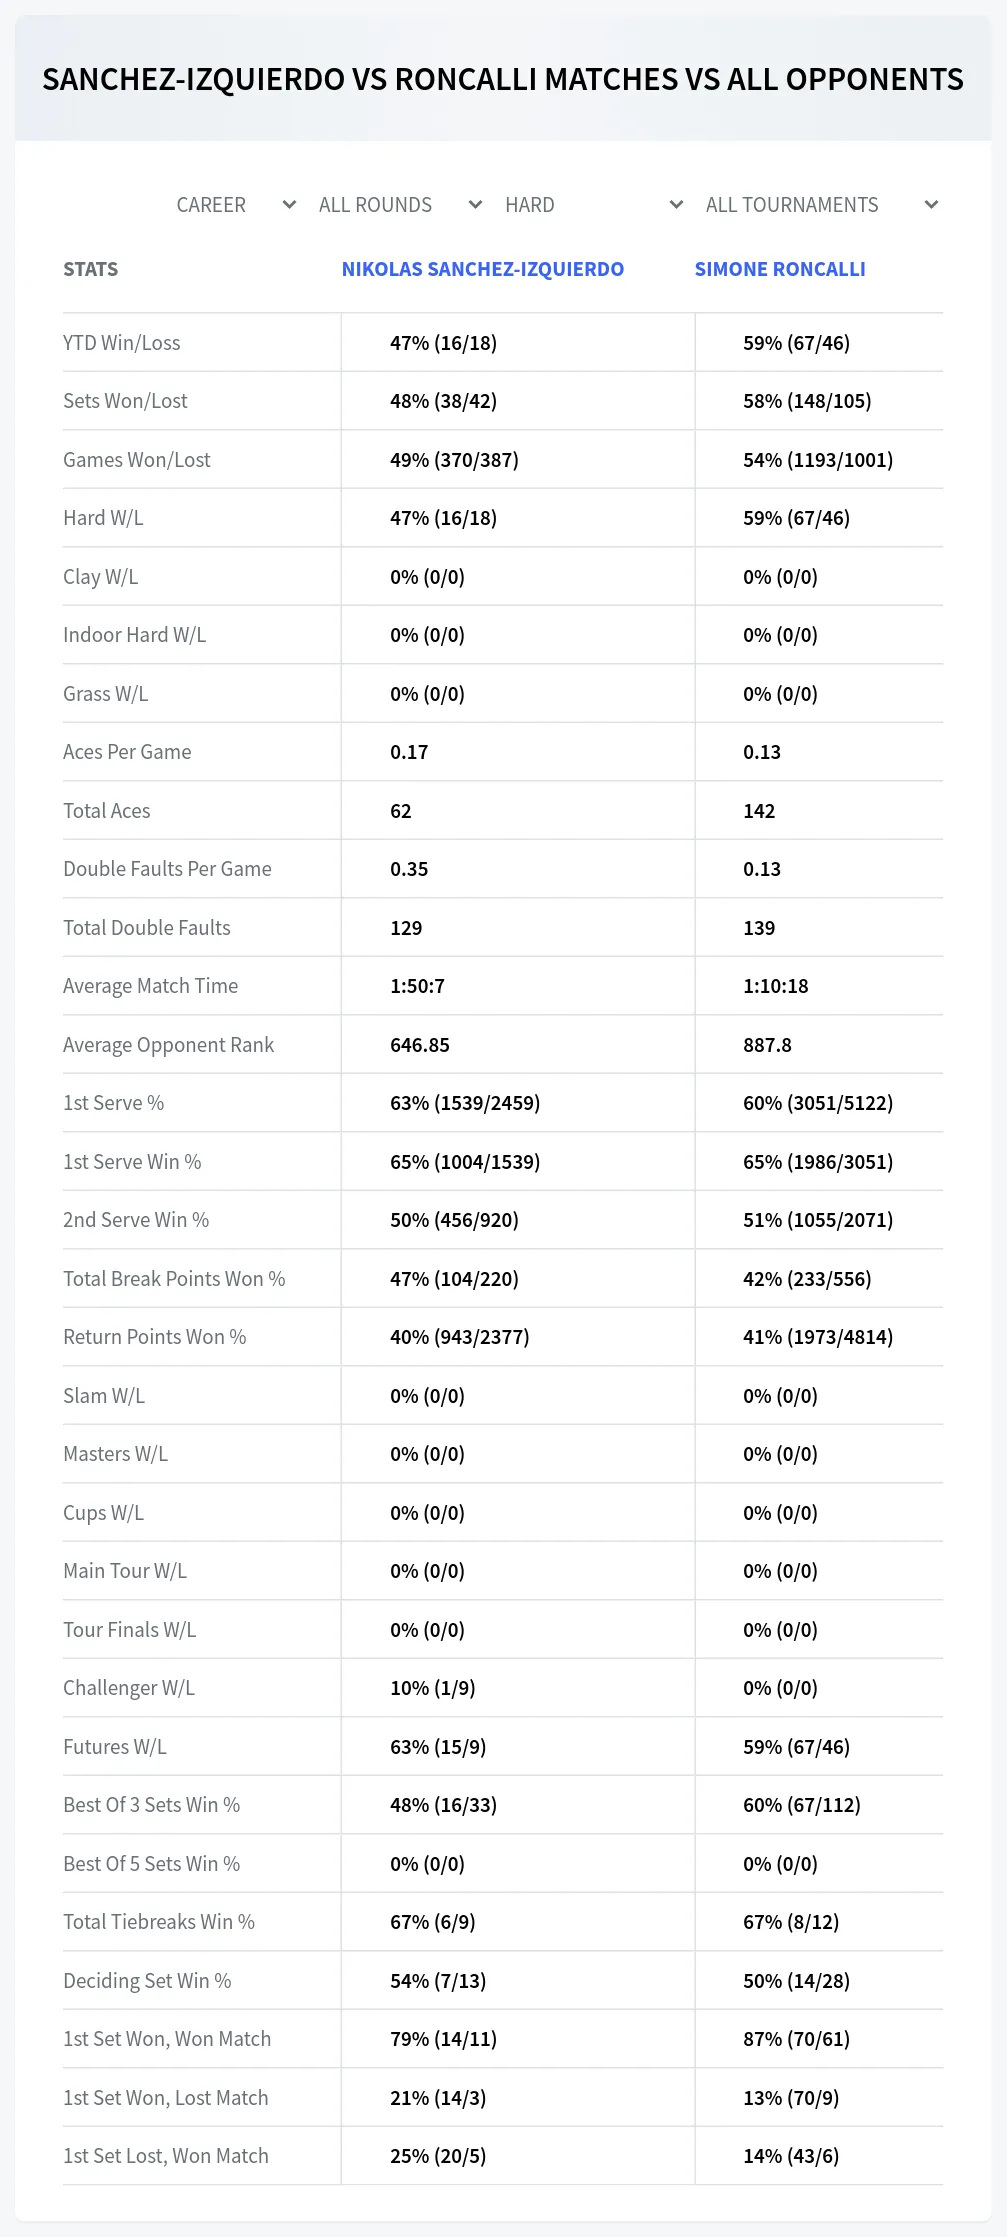The height and width of the screenshot is (2237, 1007).
Task: Select the Challenger W/L row label
Action: (129, 1688)
